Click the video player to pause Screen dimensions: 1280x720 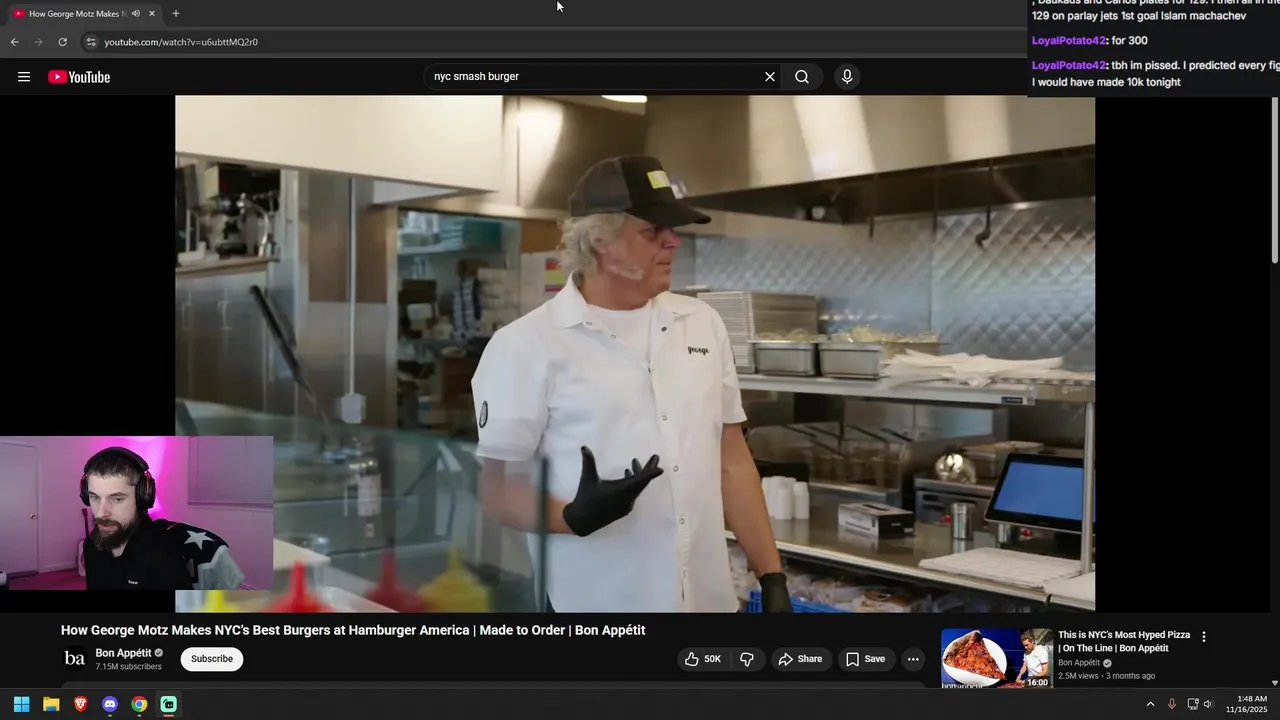coord(635,353)
